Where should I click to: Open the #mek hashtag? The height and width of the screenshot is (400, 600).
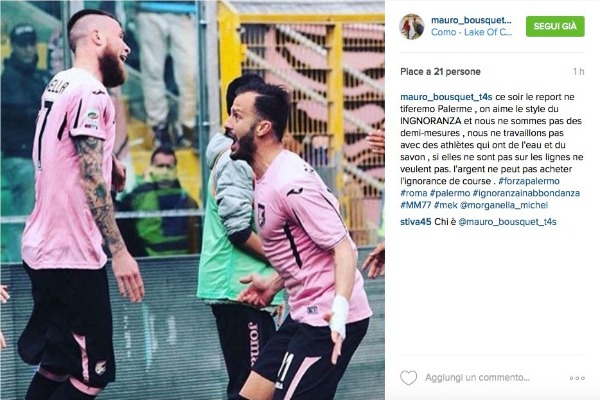(x=446, y=205)
